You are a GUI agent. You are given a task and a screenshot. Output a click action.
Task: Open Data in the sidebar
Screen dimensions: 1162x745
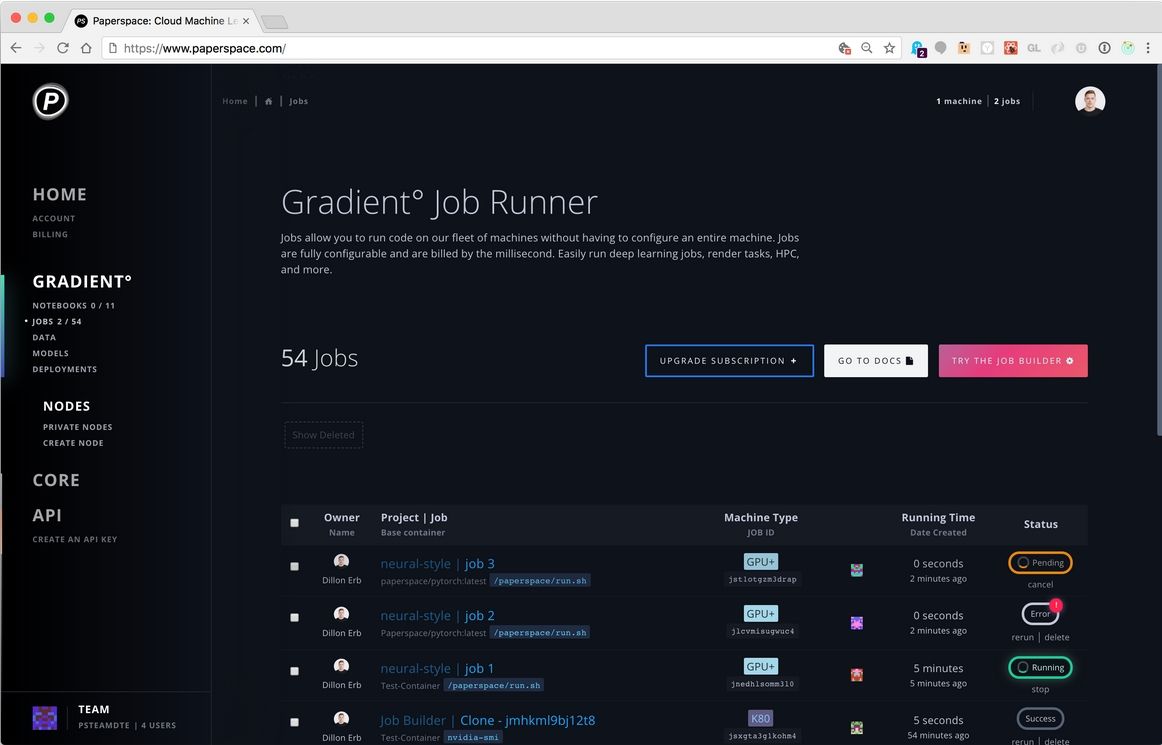pyautogui.click(x=44, y=337)
